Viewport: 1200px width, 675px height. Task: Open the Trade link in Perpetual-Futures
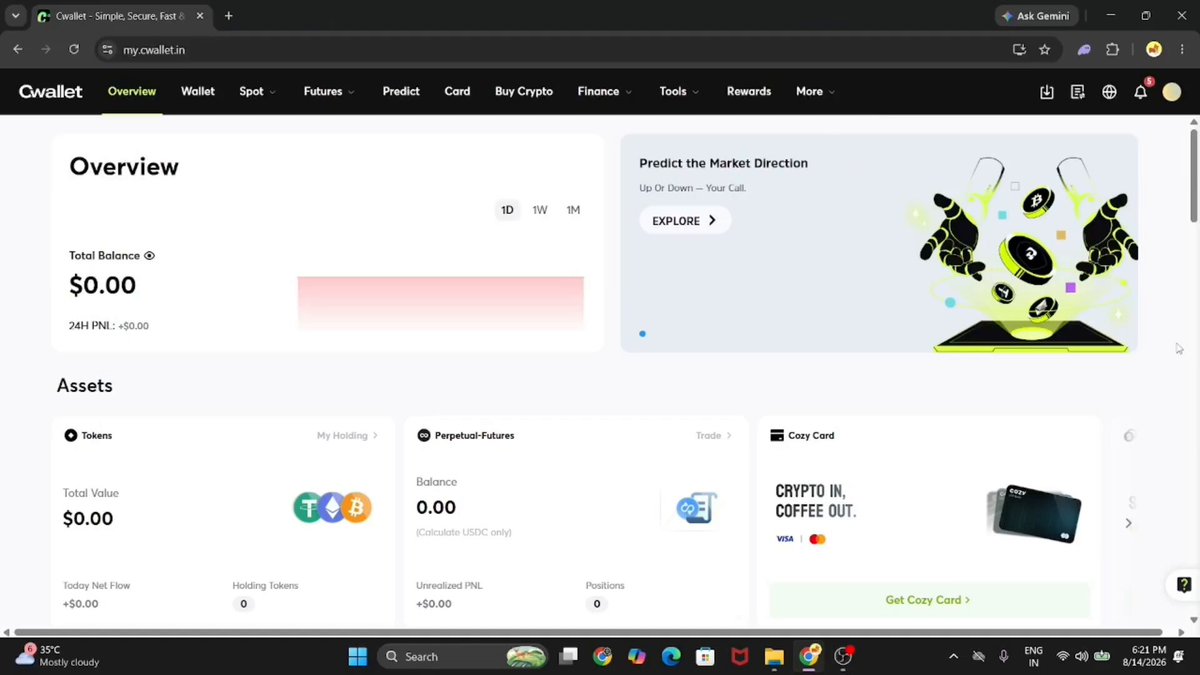click(713, 436)
